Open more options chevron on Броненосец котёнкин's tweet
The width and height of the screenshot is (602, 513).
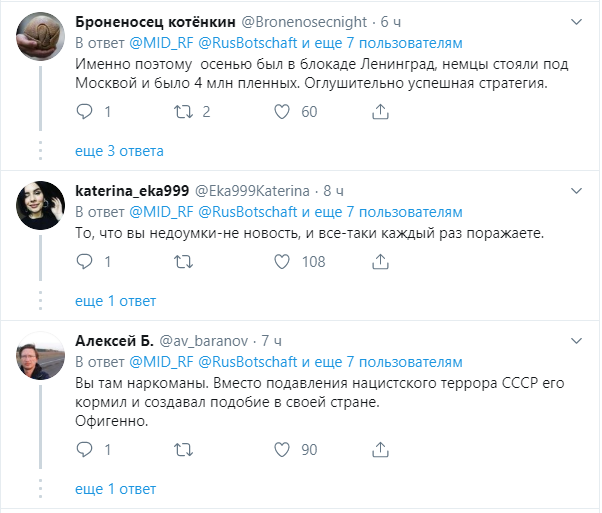tap(576, 21)
